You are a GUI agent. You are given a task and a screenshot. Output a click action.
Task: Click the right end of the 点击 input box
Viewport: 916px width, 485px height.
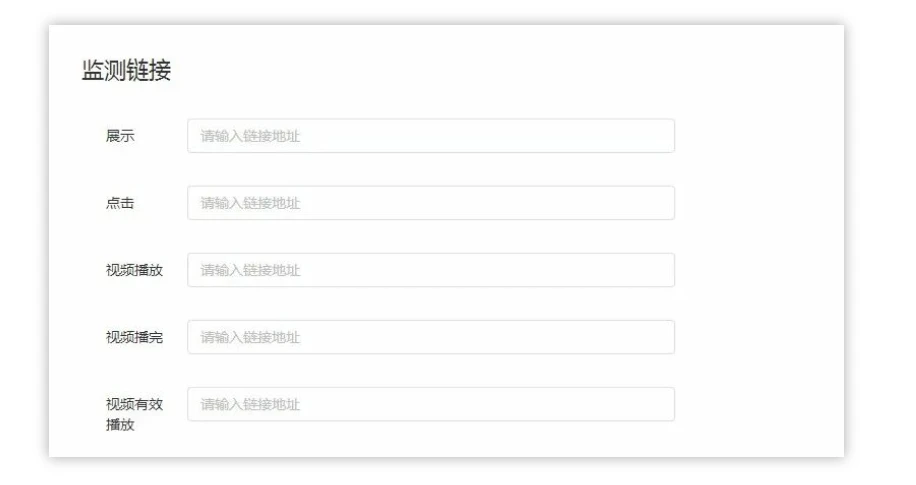tap(662, 203)
